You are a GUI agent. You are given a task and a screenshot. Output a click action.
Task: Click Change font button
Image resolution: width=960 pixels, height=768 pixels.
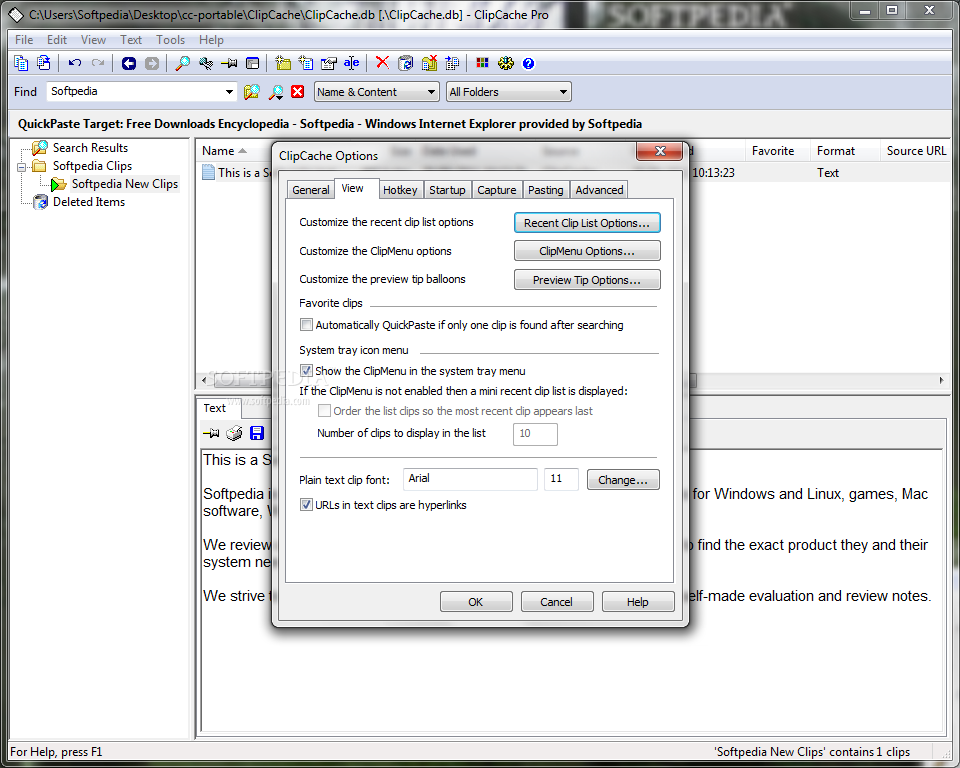coord(623,480)
